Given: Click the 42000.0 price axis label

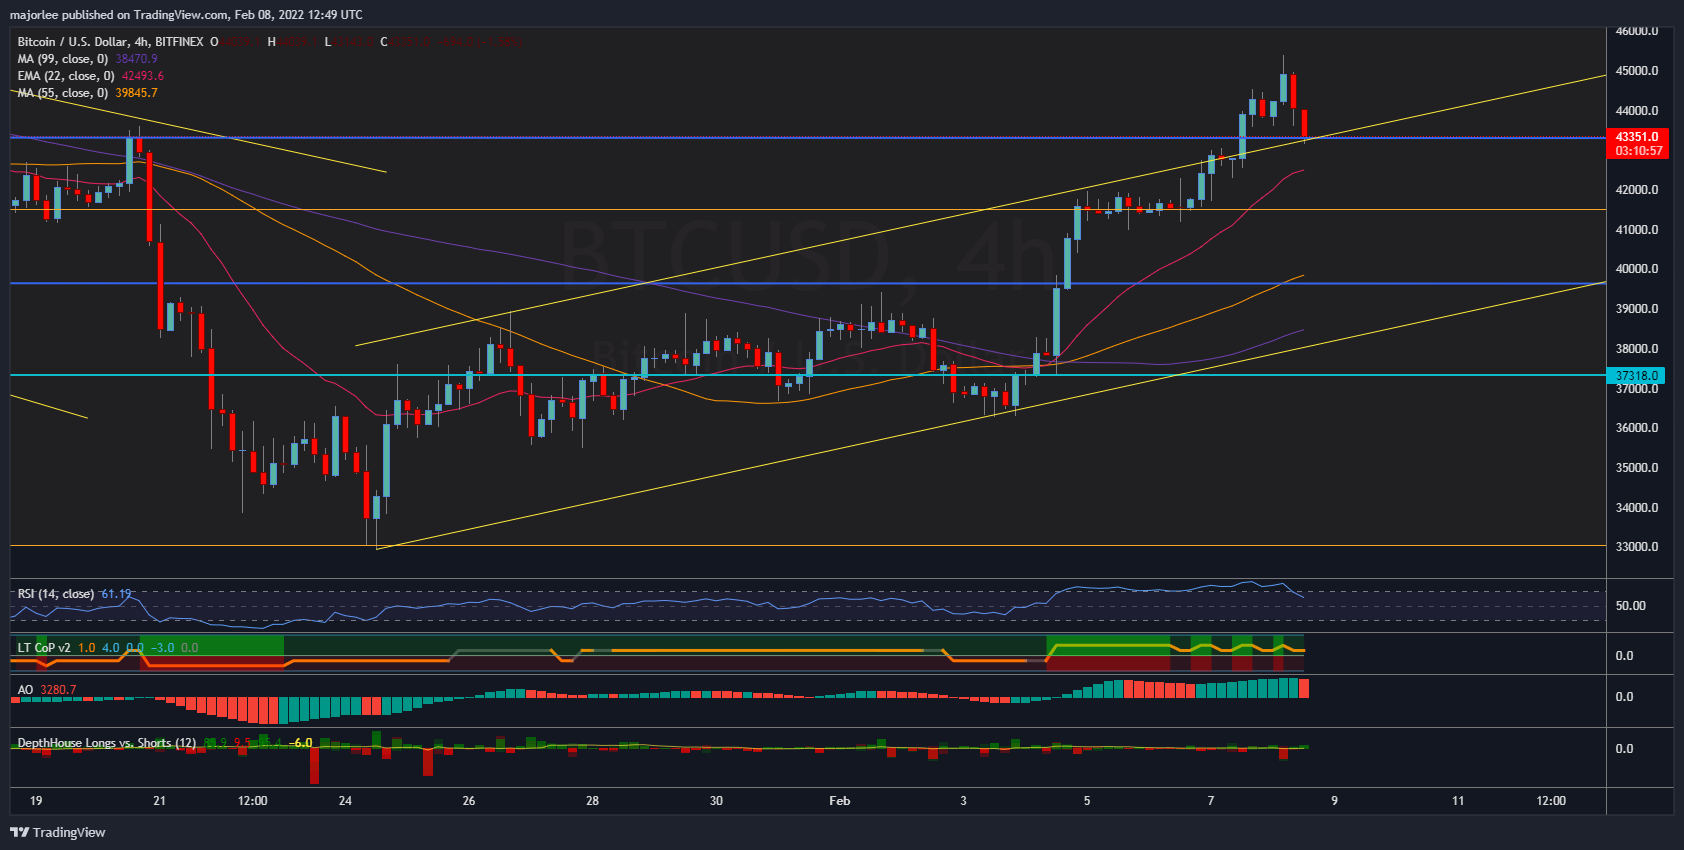Looking at the screenshot, I should (1637, 190).
